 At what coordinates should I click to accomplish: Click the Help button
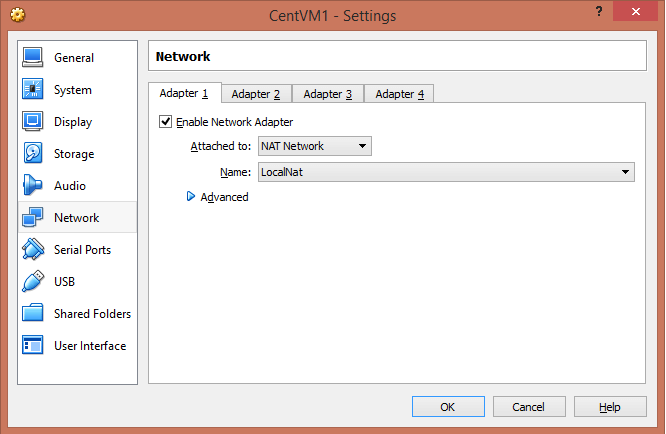pyautogui.click(x=610, y=407)
